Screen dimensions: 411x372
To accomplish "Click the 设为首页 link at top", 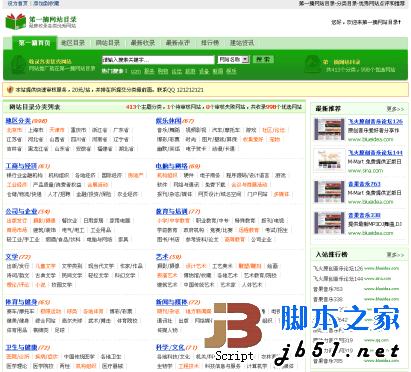I will coord(18,3).
